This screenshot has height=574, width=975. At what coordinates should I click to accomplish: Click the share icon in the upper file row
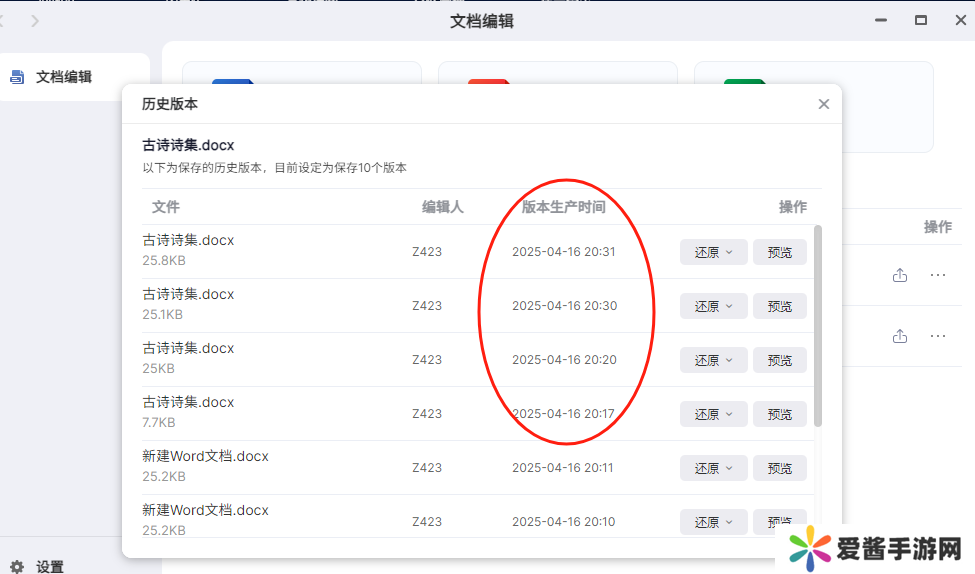click(900, 275)
